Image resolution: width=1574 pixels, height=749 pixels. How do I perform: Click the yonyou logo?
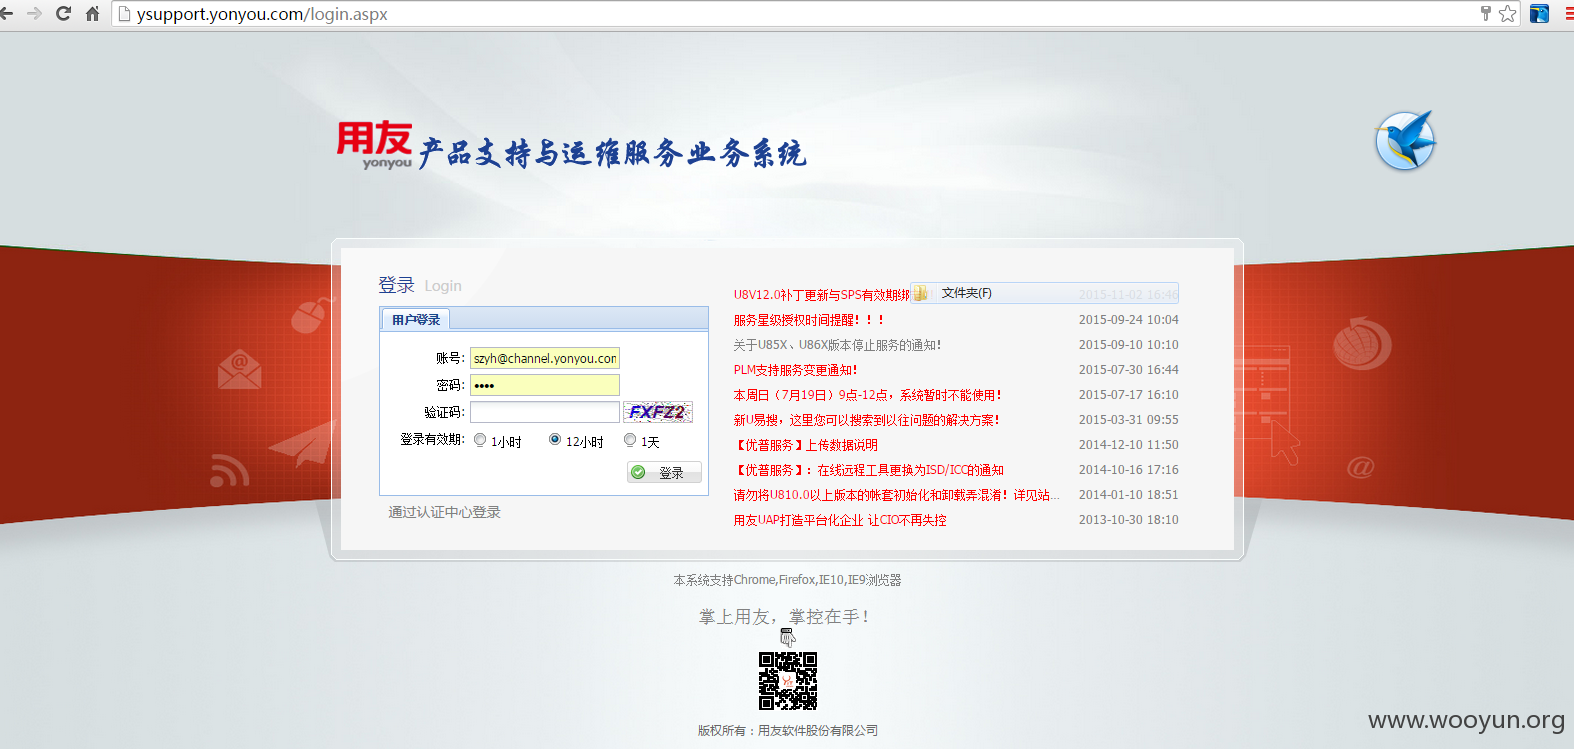(x=375, y=145)
